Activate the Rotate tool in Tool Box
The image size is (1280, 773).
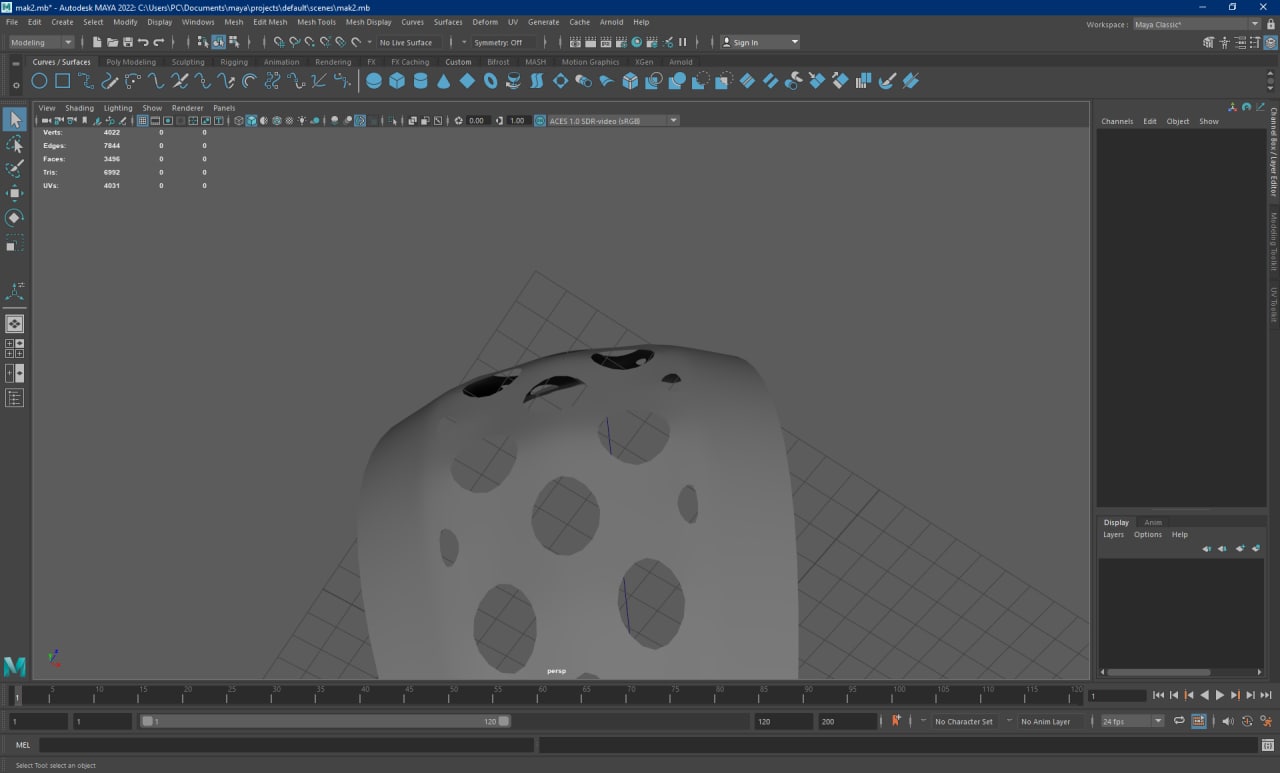point(15,217)
